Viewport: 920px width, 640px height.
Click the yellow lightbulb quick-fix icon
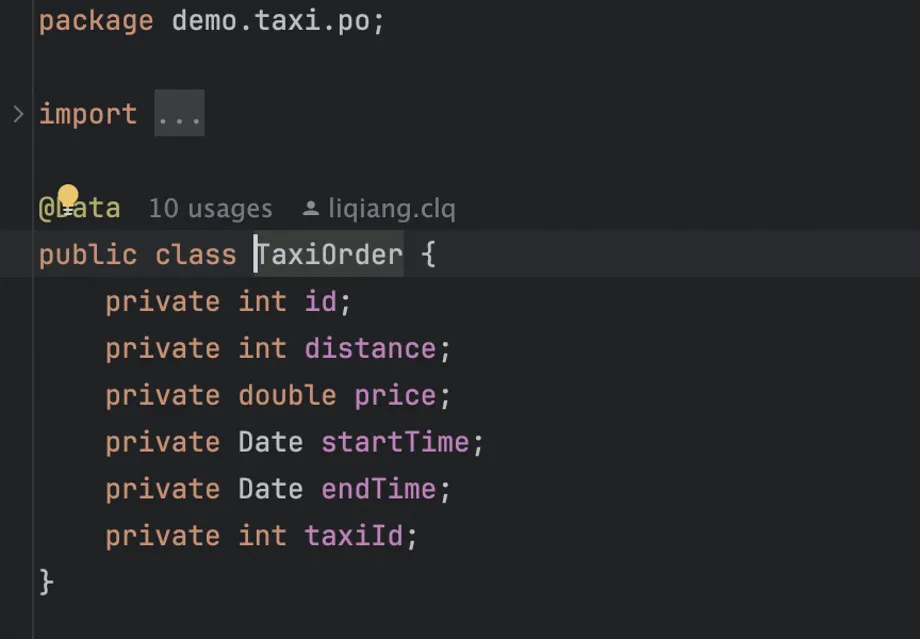pyautogui.click(x=67, y=198)
